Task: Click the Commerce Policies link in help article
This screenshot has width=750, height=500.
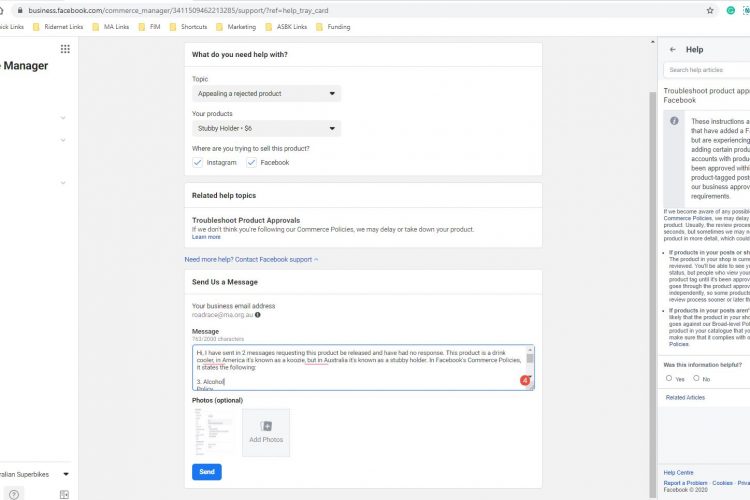Action: (687, 218)
